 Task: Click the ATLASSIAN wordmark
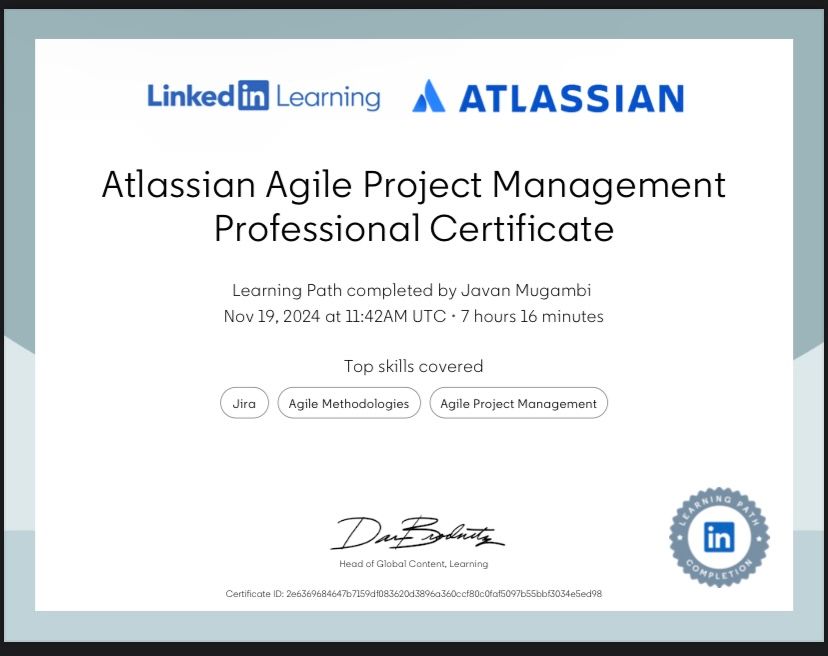click(571, 98)
